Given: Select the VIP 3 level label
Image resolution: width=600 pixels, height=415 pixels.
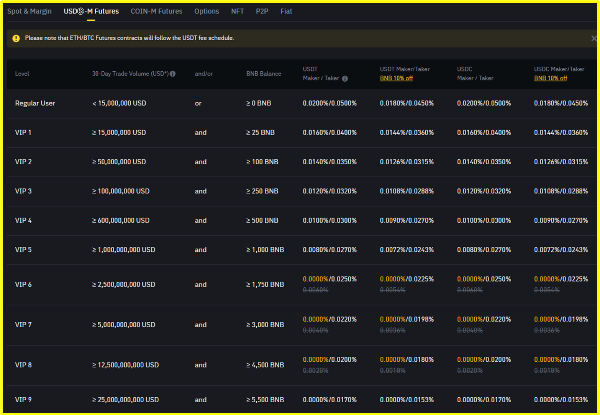Looking at the screenshot, I should pyautogui.click(x=23, y=191).
